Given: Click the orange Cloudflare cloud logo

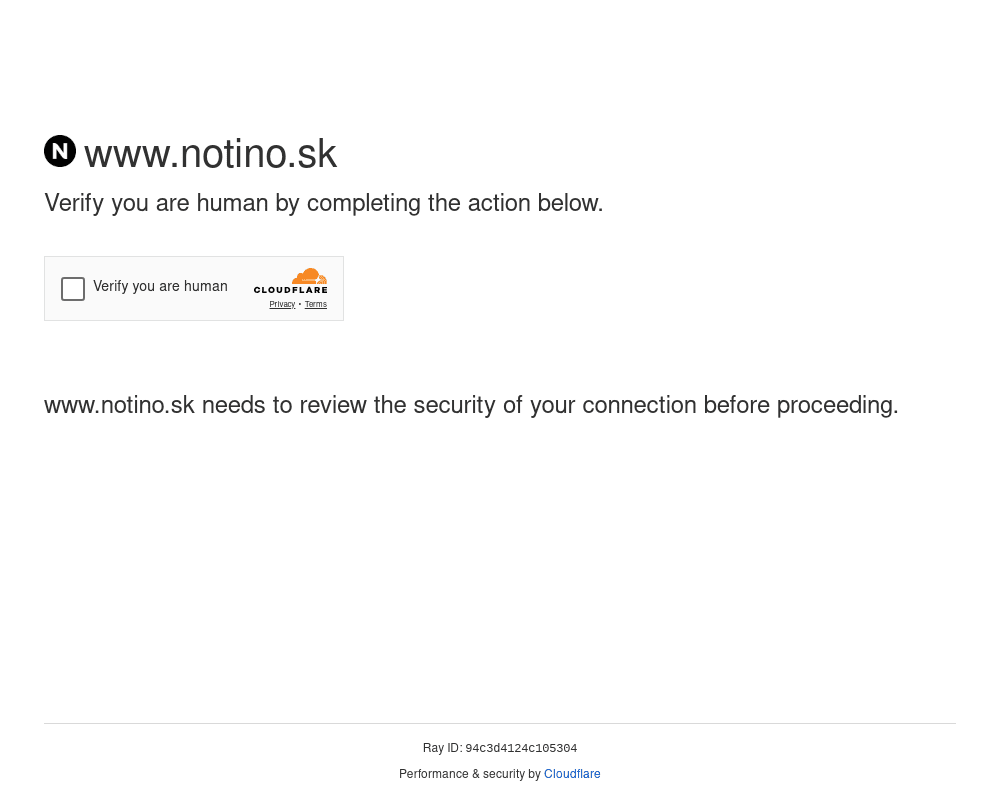Looking at the screenshot, I should click(309, 276).
